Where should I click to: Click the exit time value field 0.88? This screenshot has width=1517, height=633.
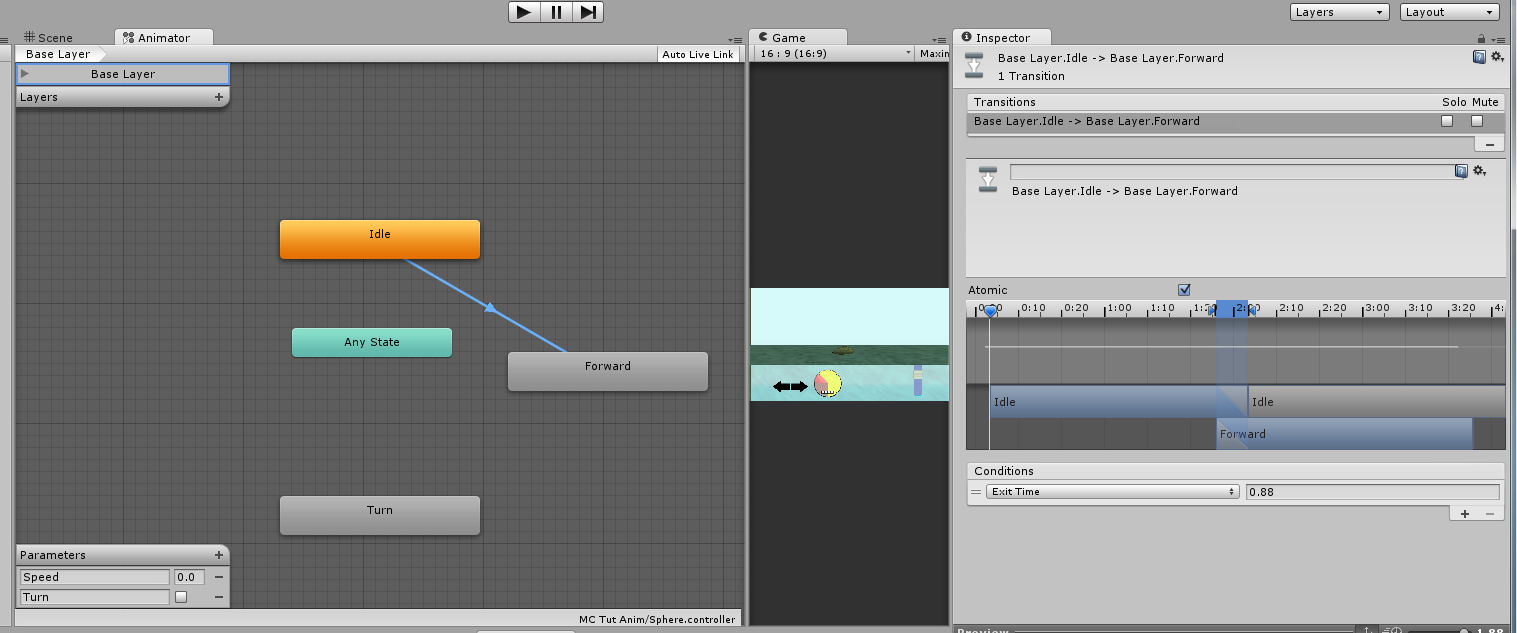1373,492
